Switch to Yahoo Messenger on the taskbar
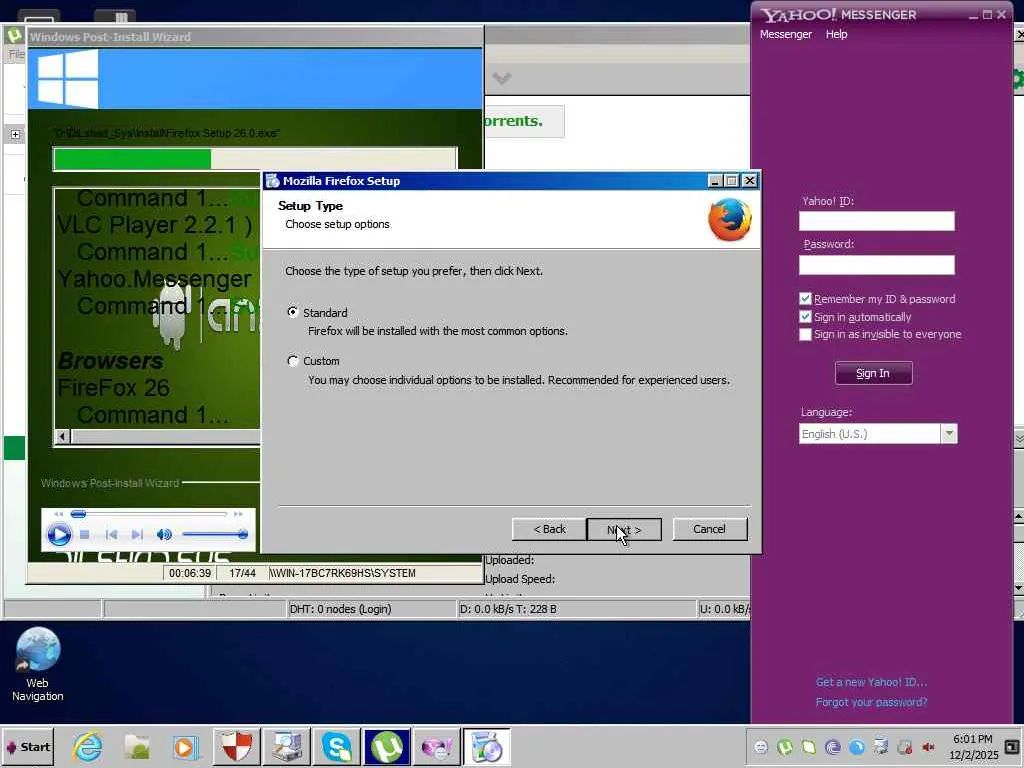1024x768 pixels. pos(437,747)
